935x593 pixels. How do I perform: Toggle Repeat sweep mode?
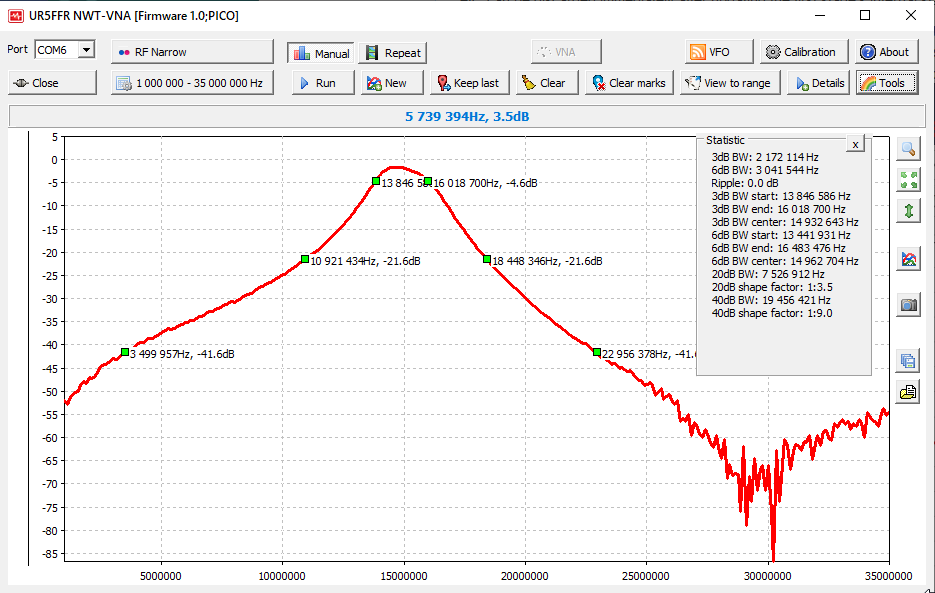point(393,53)
